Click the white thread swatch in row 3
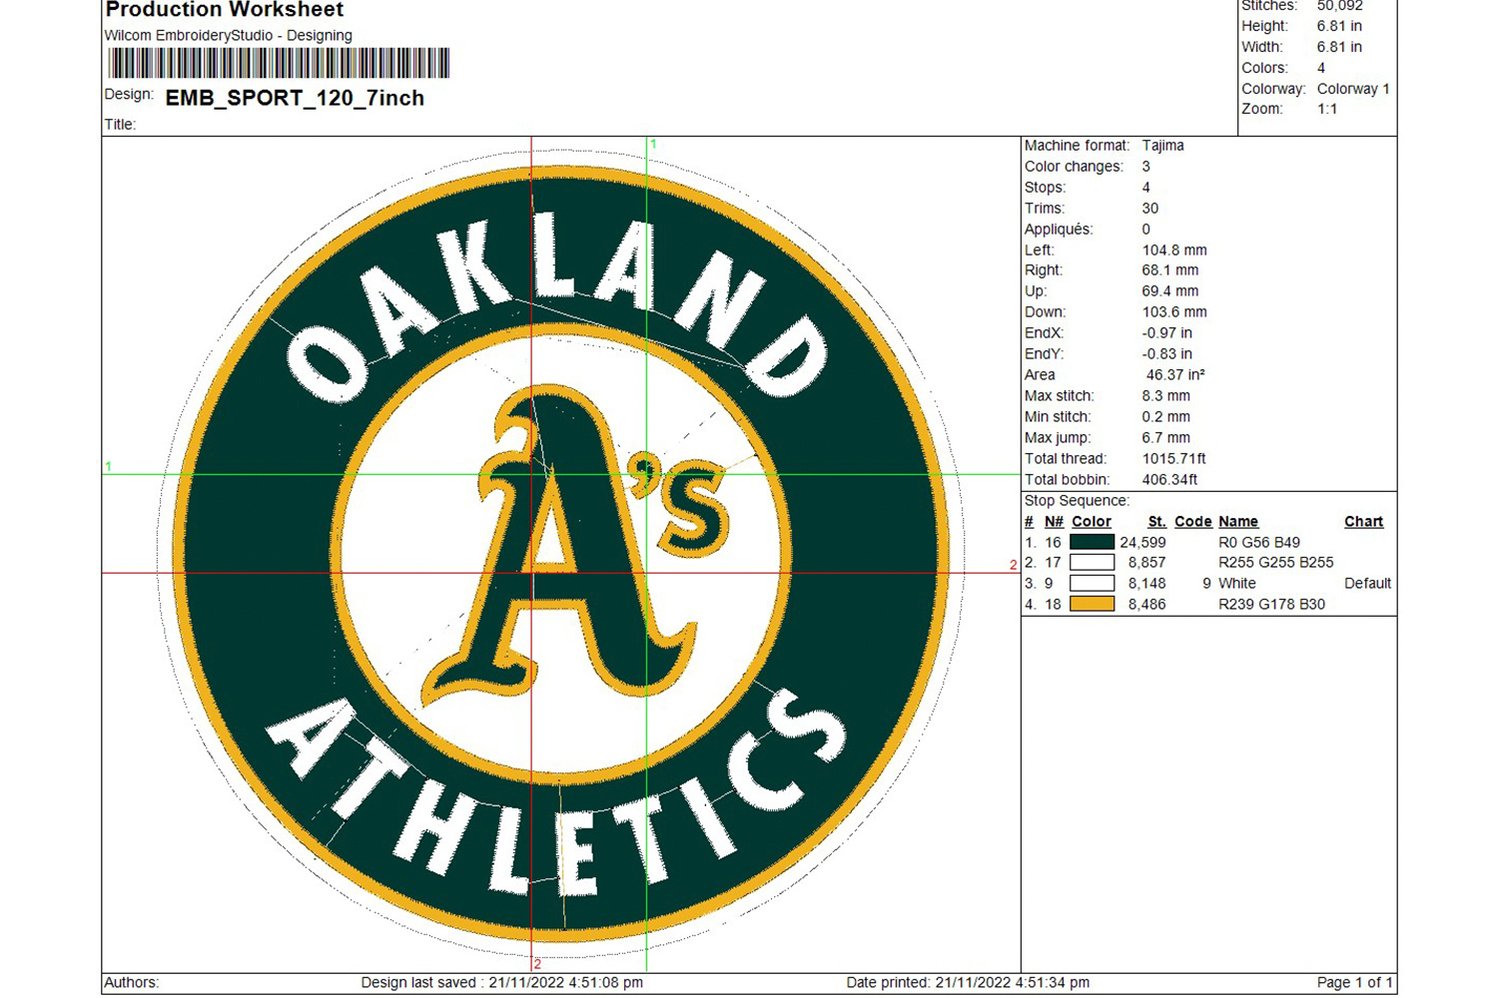Screen dimensions: 1500x998 [x=1092, y=583]
